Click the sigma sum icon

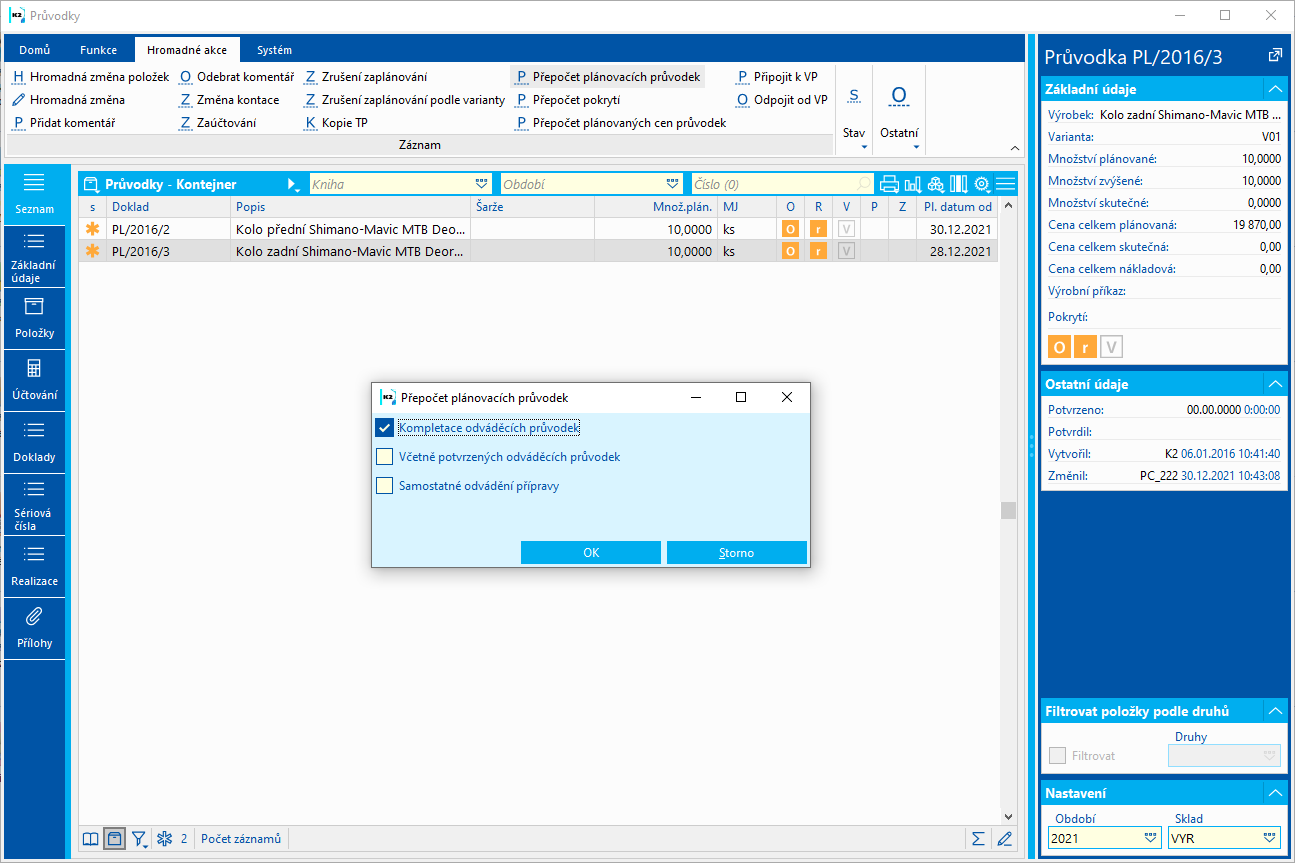[x=978, y=838]
